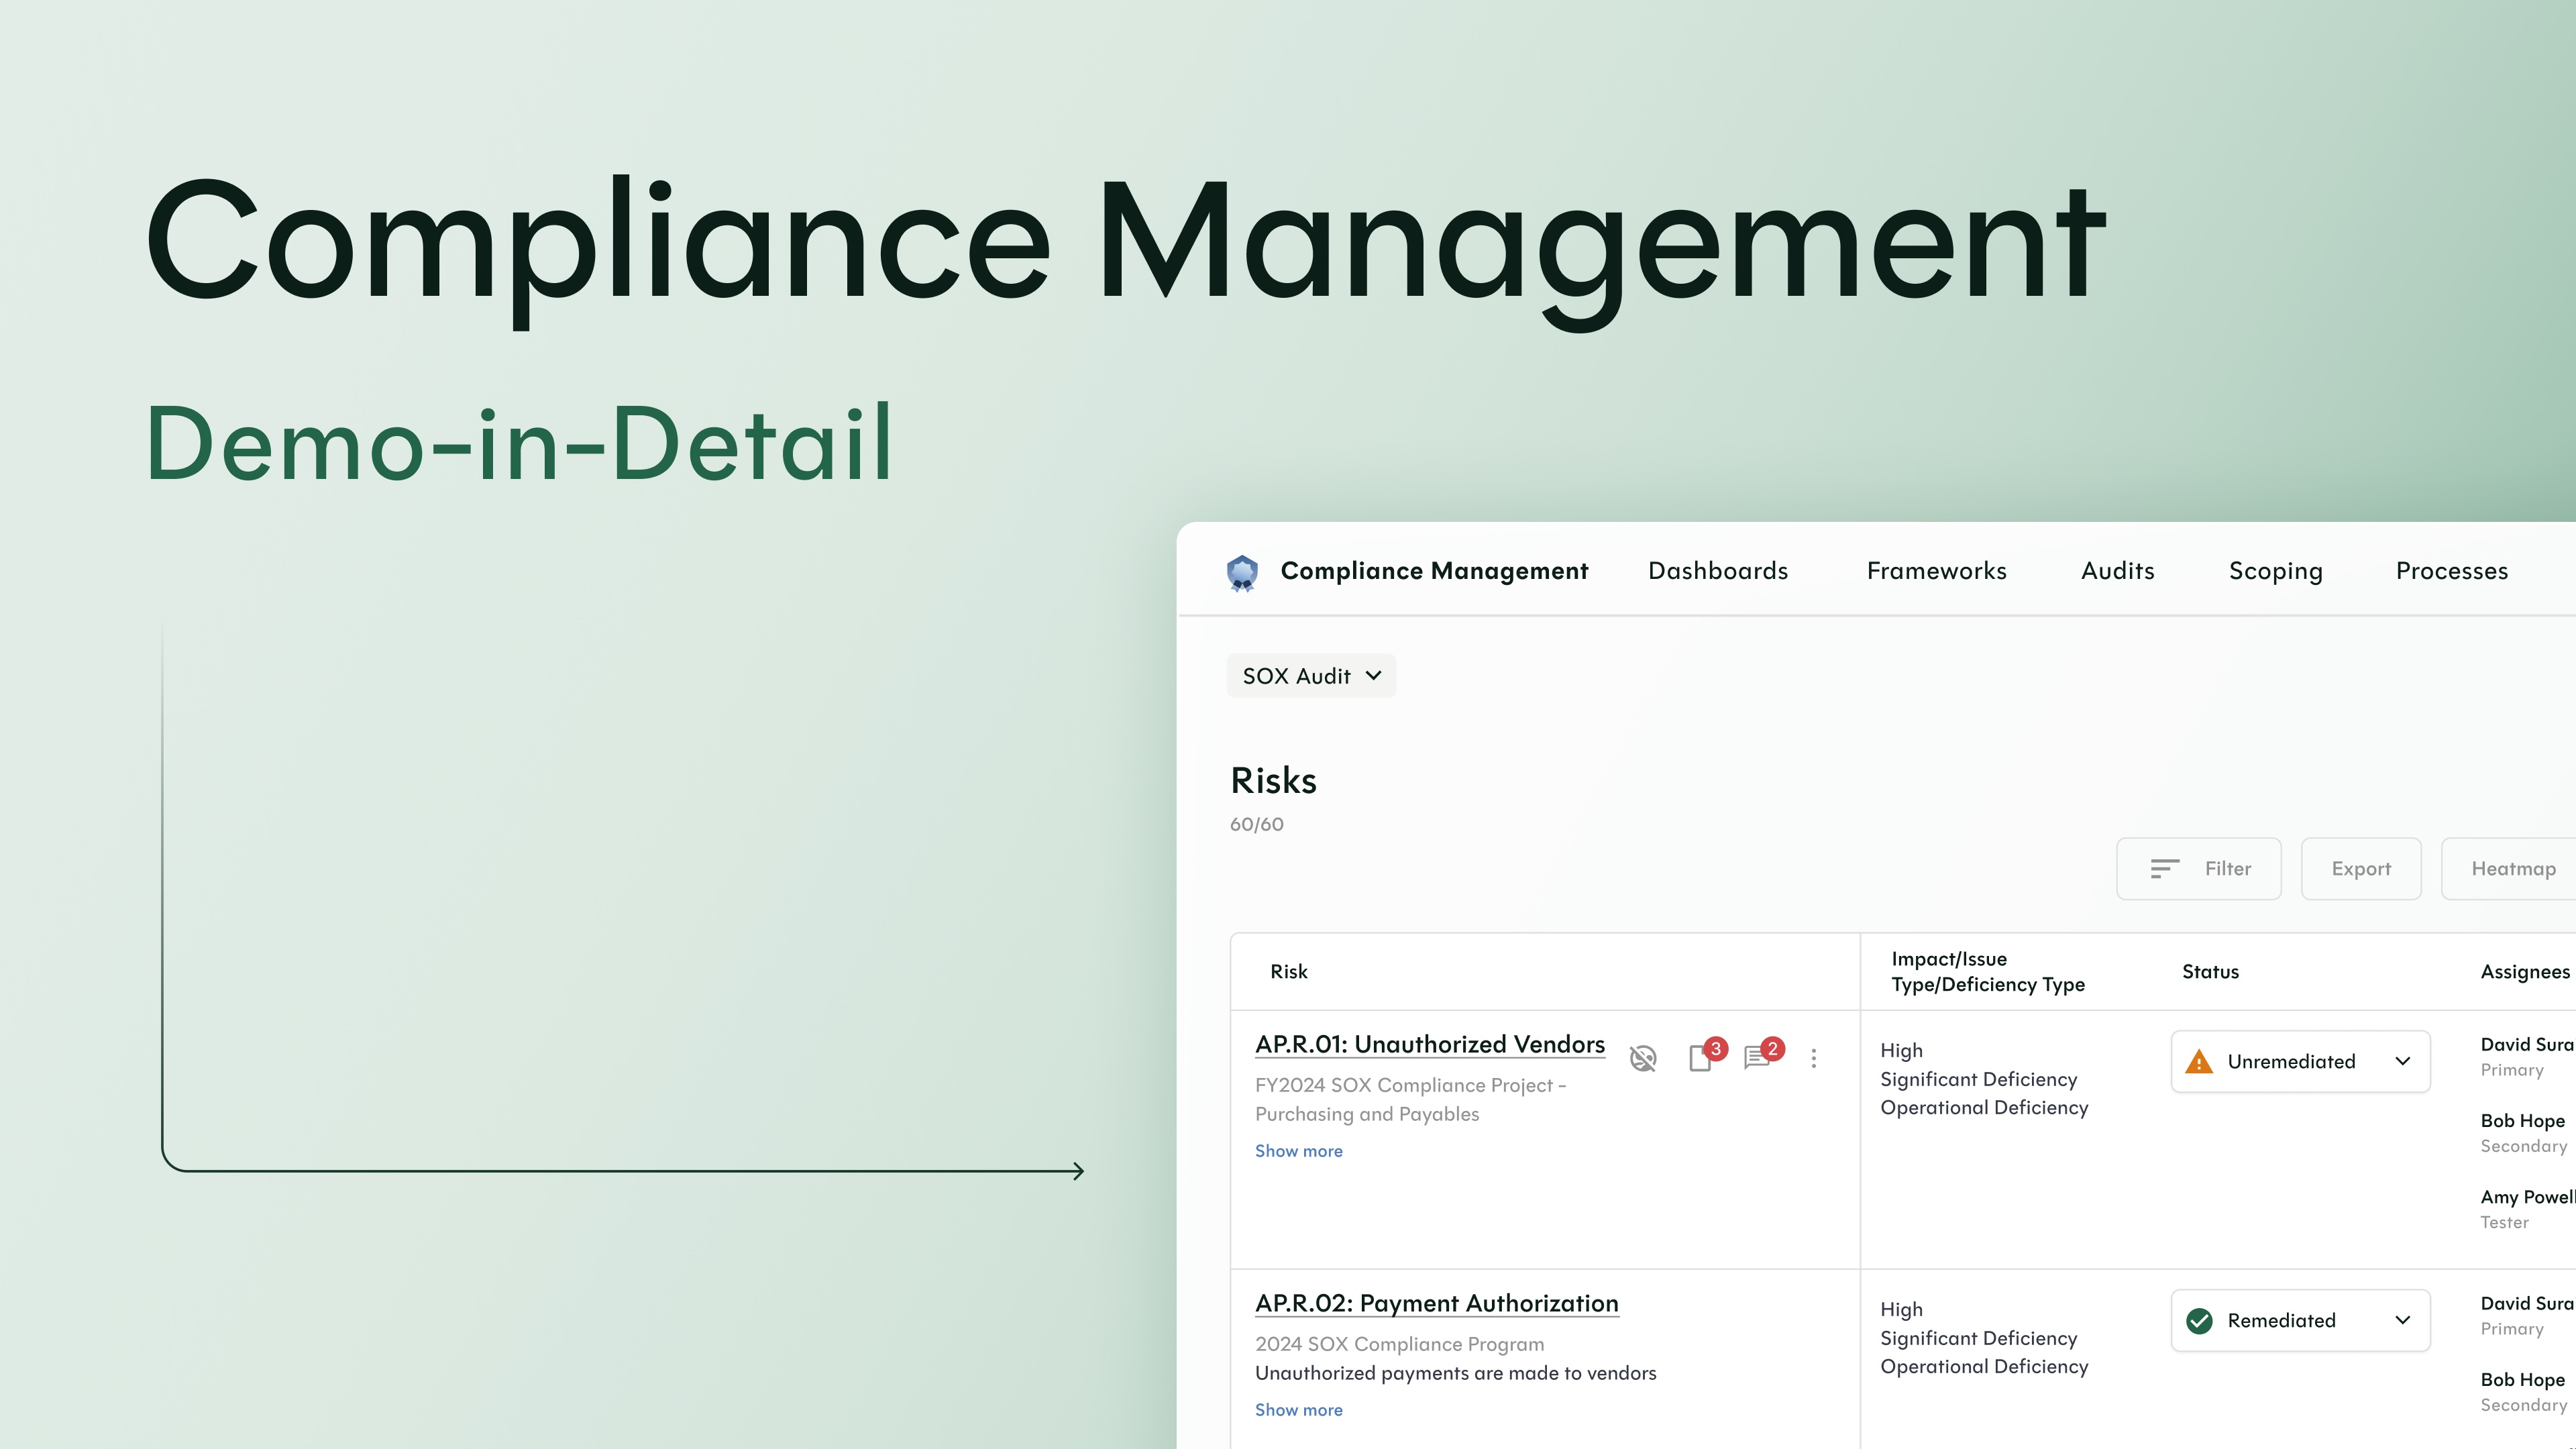Click the 60/60 risks count
This screenshot has height=1449, width=2576.
[x=1257, y=825]
